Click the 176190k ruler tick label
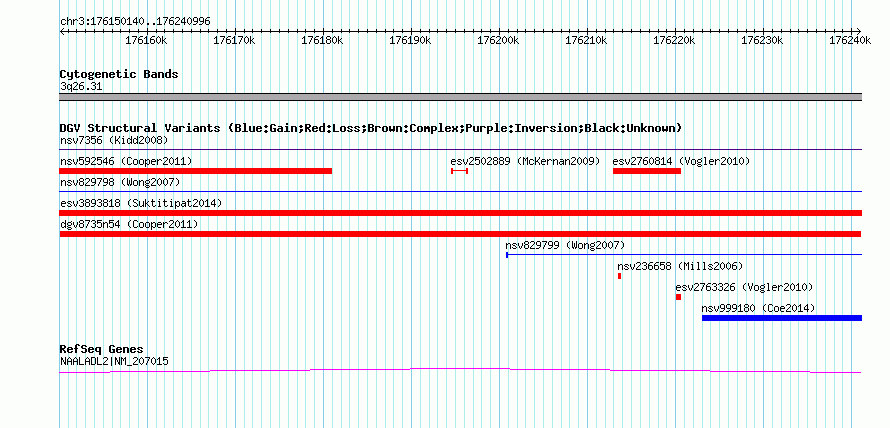Screen dimensions: 890x428 pyautogui.click(x=410, y=40)
